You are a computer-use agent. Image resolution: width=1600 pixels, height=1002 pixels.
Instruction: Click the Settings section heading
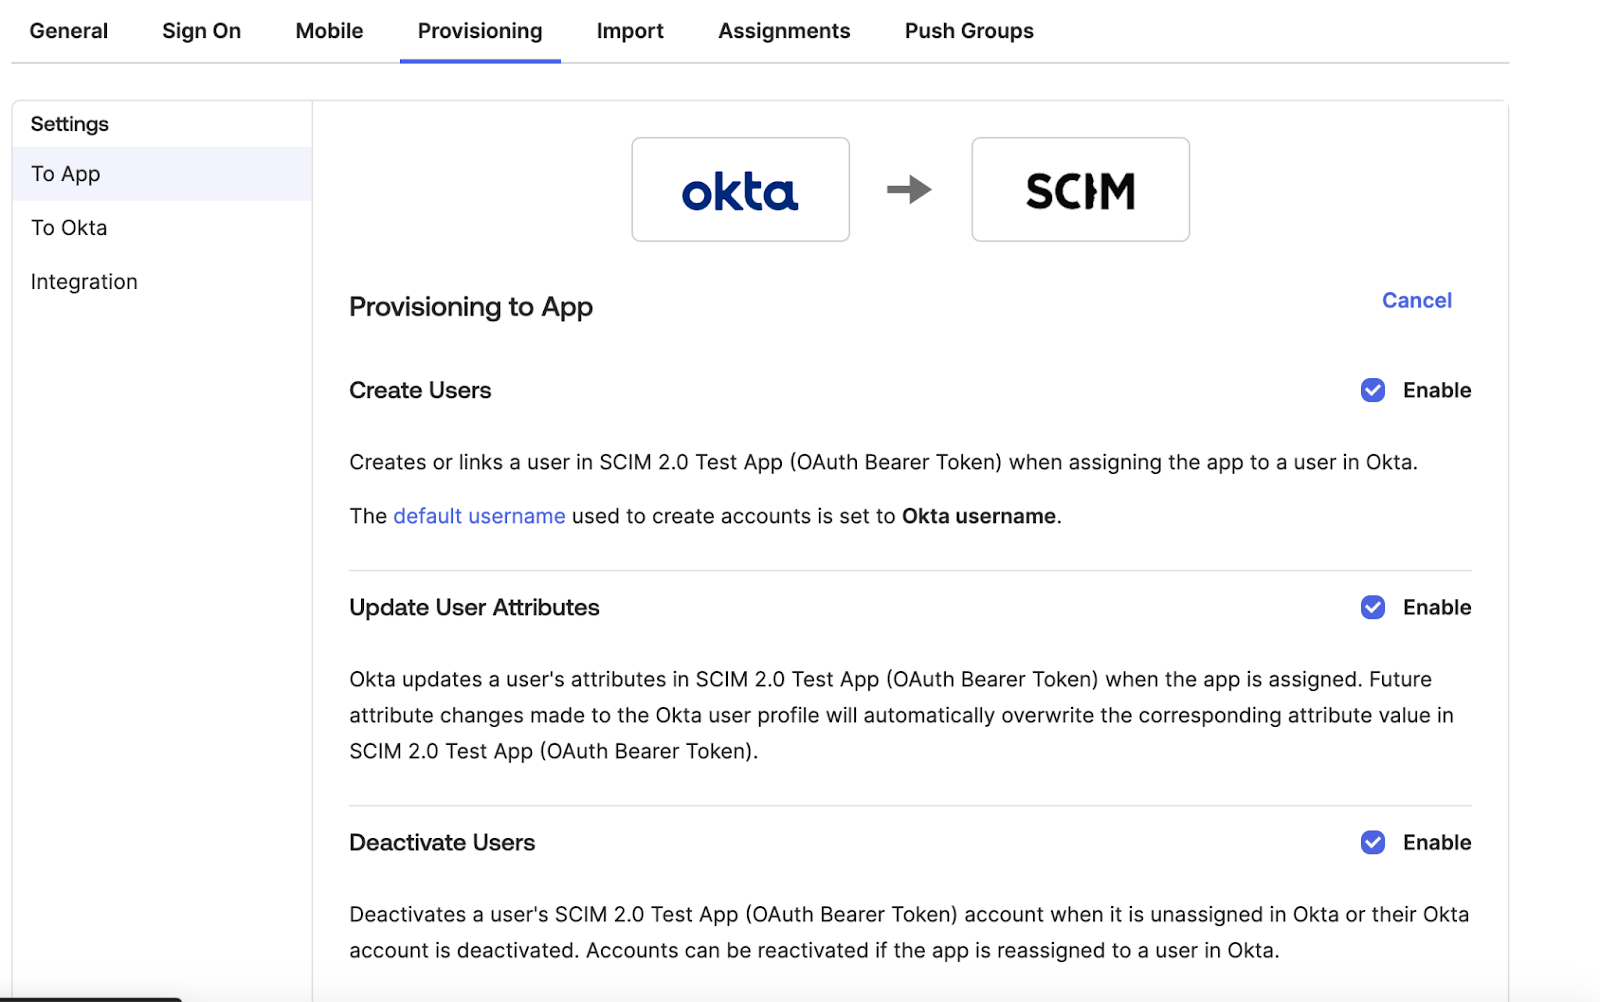[69, 123]
